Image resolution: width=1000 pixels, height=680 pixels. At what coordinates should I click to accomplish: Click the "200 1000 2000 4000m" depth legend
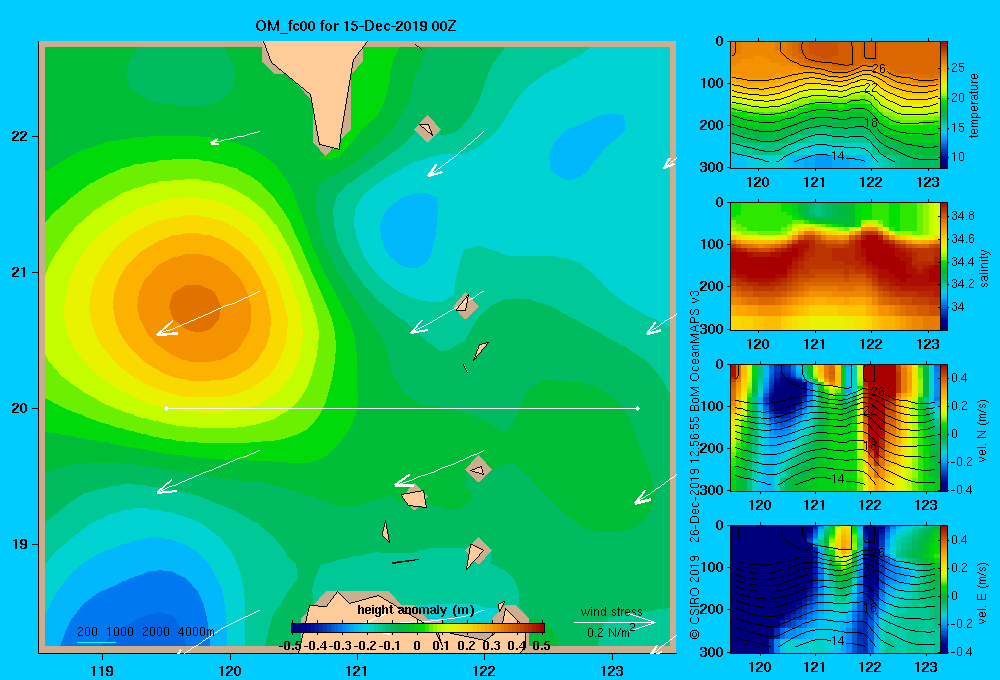click(145, 632)
